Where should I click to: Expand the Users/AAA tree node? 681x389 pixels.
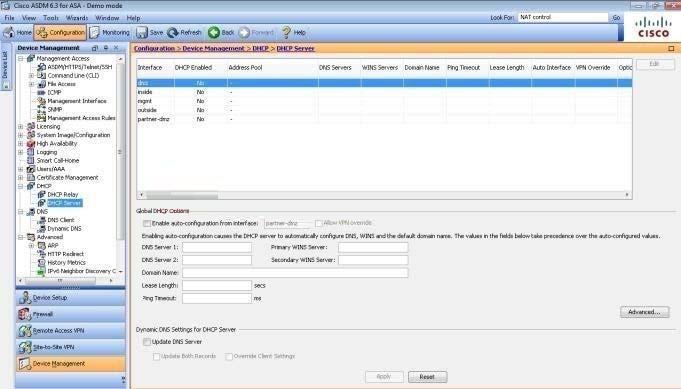coord(20,169)
